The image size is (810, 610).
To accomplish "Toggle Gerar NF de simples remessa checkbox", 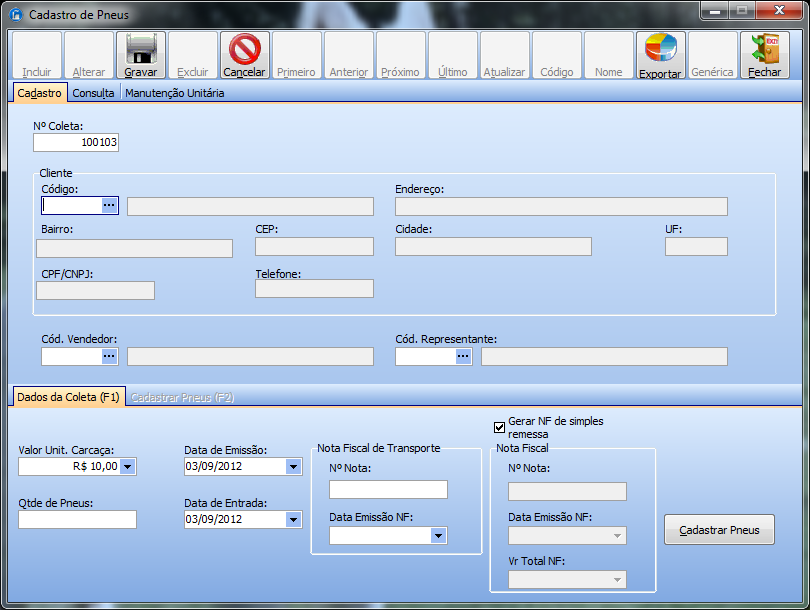I will tap(500, 428).
